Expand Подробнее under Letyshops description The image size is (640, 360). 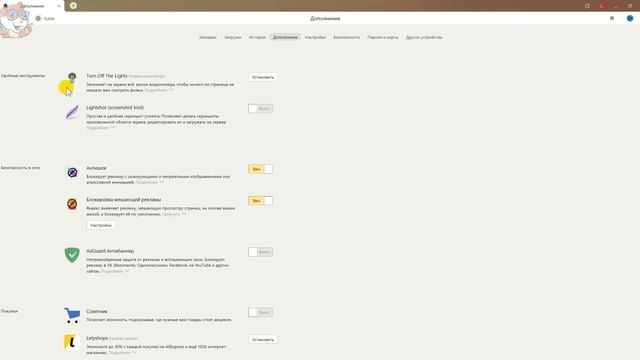pyautogui.click(x=122, y=352)
